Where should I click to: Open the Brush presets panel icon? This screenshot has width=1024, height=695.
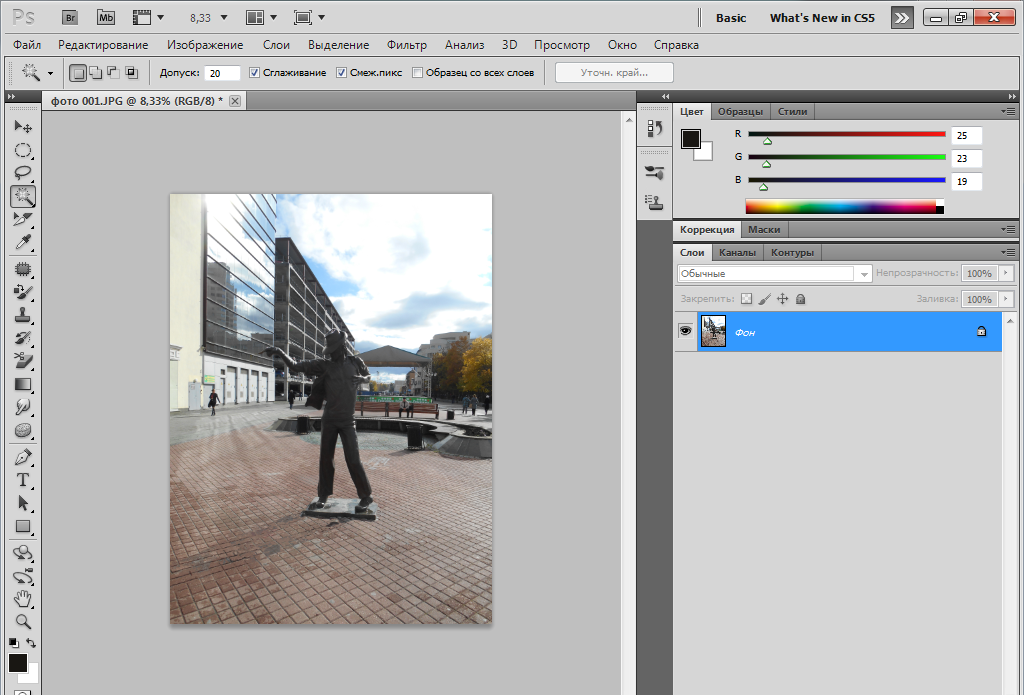[654, 172]
